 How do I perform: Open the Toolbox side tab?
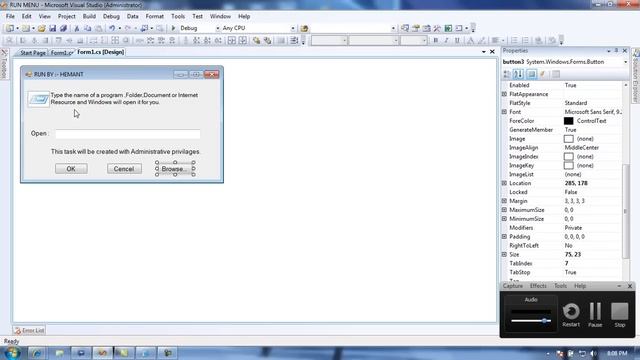(x=4, y=64)
